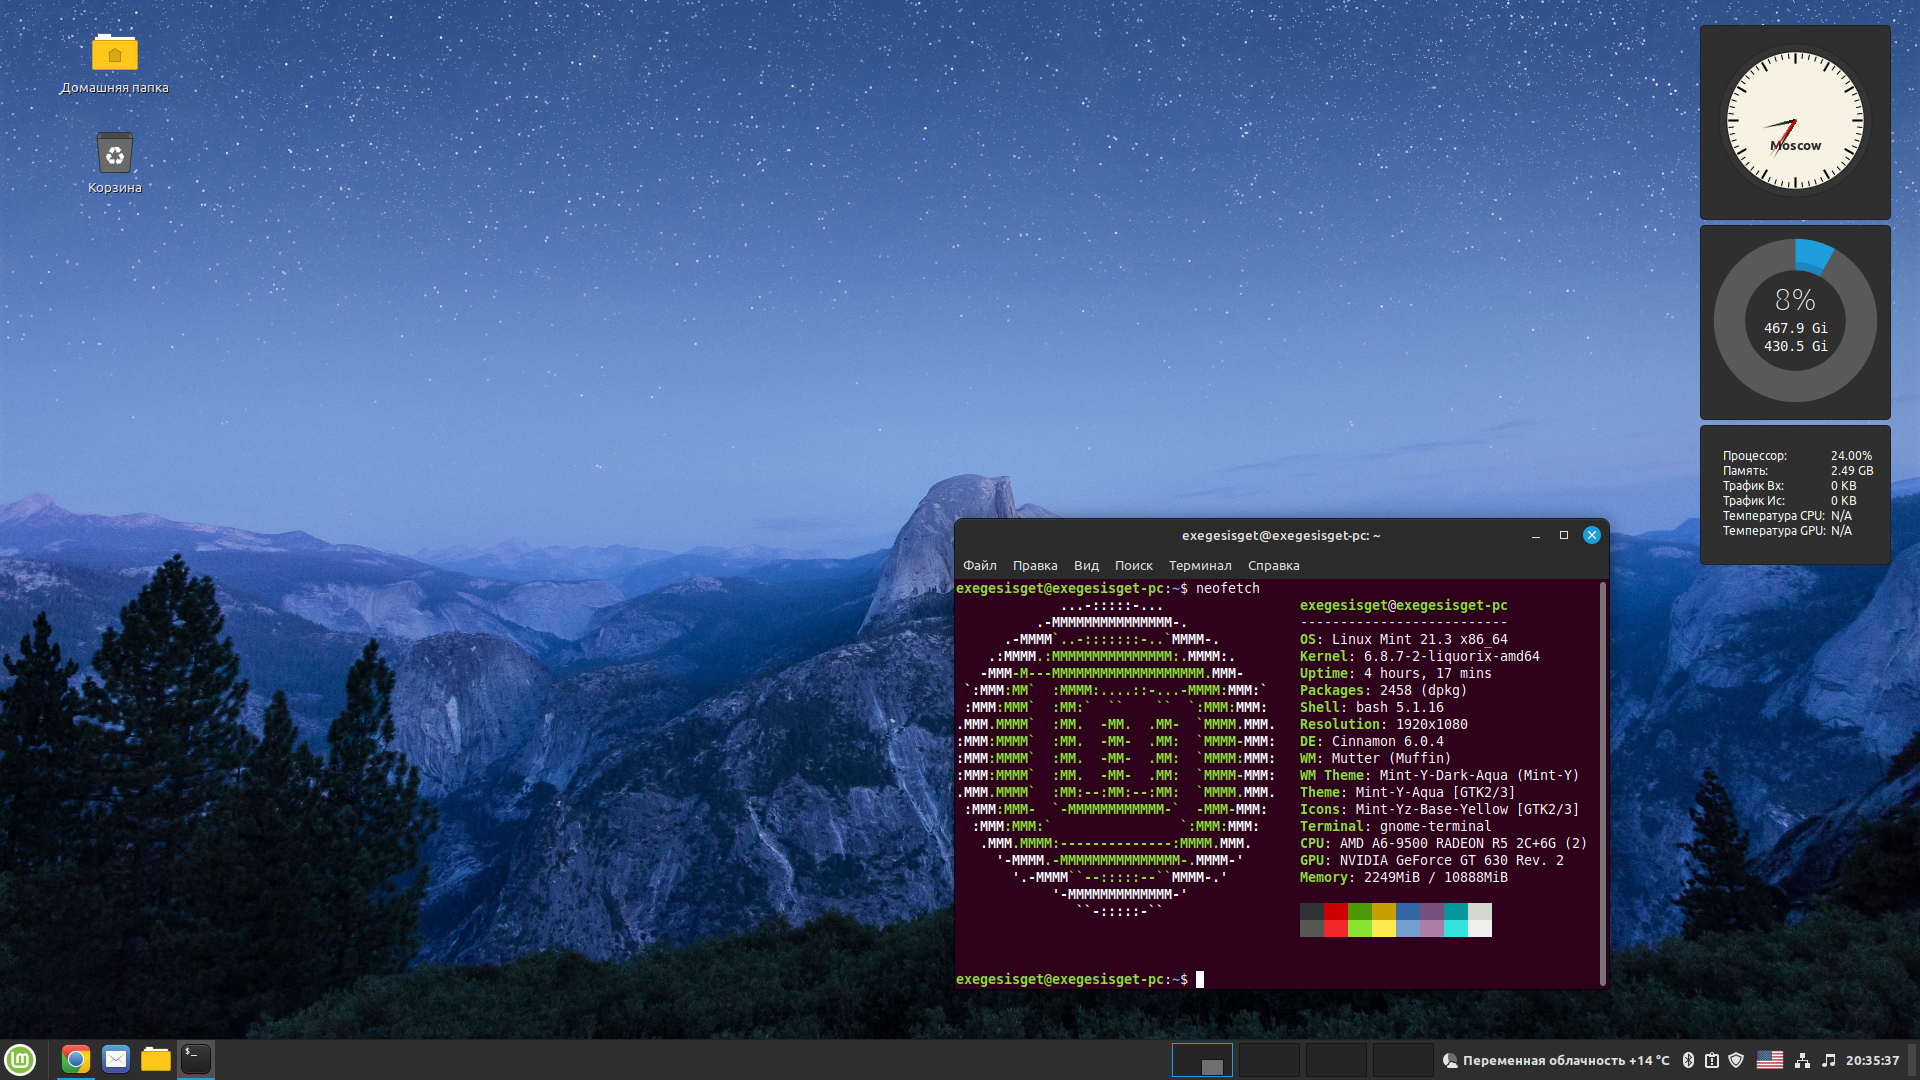The image size is (1920, 1080).
Task: Click the terminal icon in the taskbar
Action: (x=196, y=1059)
